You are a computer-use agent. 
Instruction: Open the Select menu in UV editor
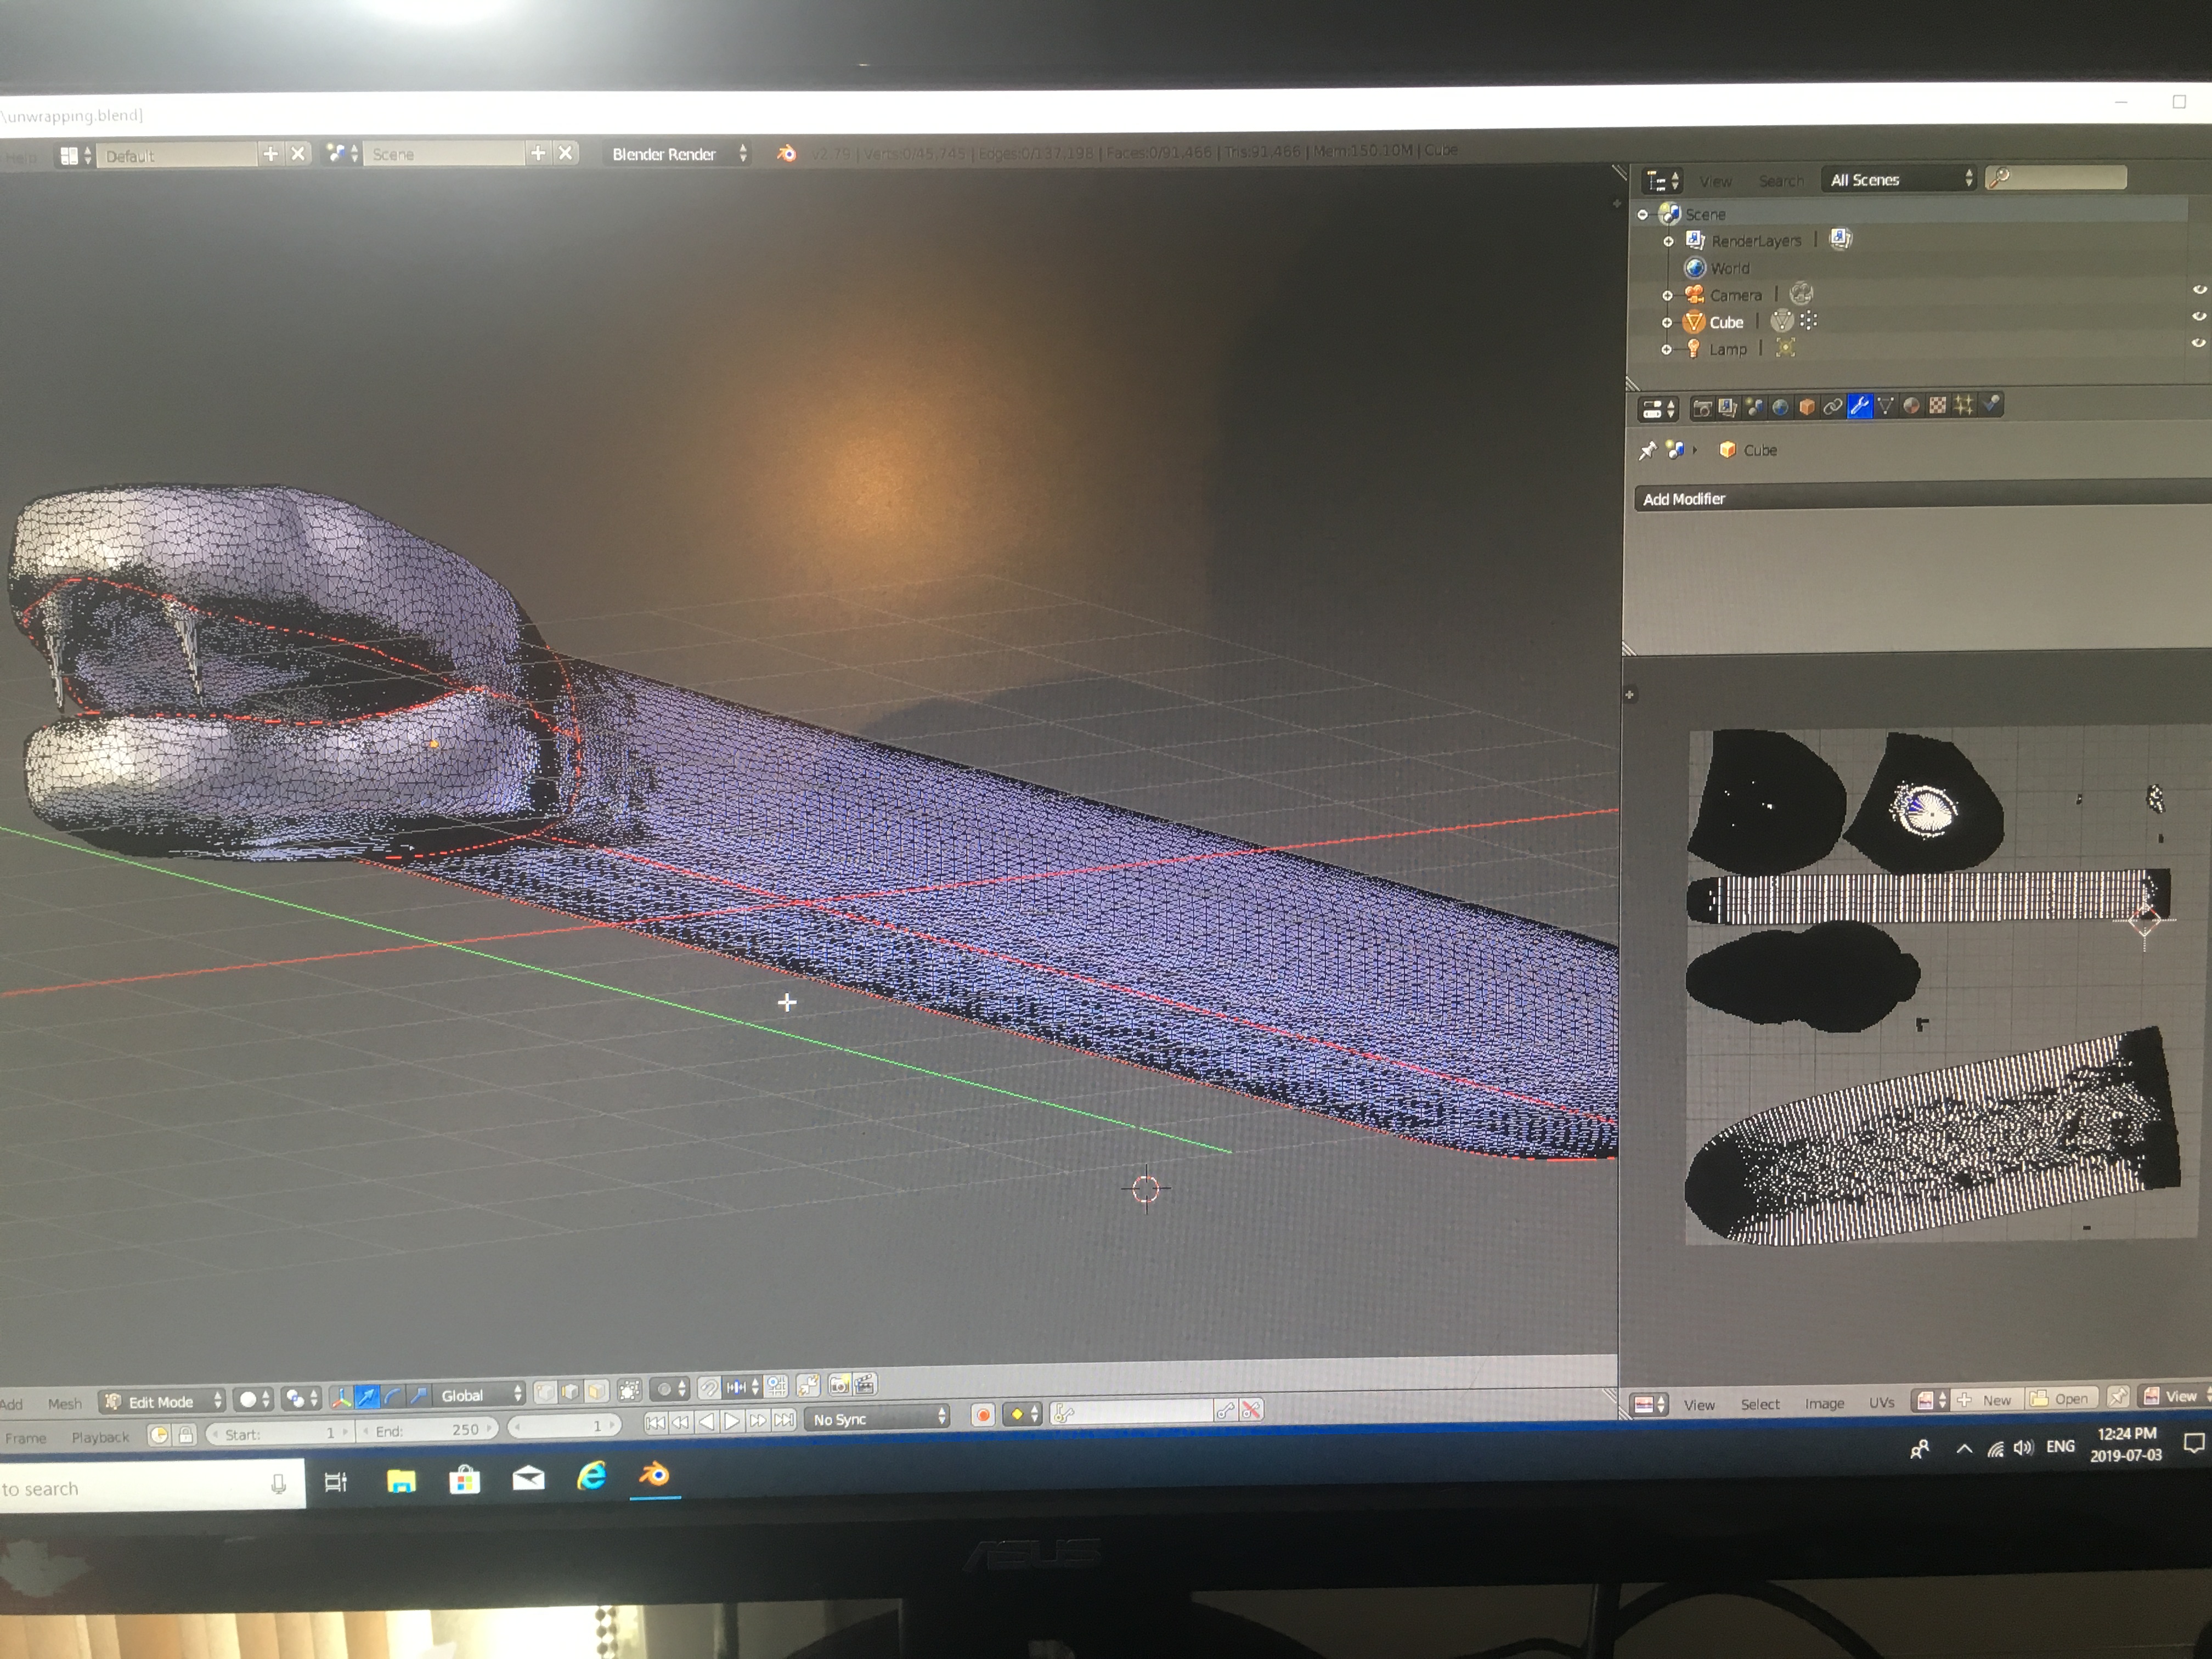click(1759, 1404)
